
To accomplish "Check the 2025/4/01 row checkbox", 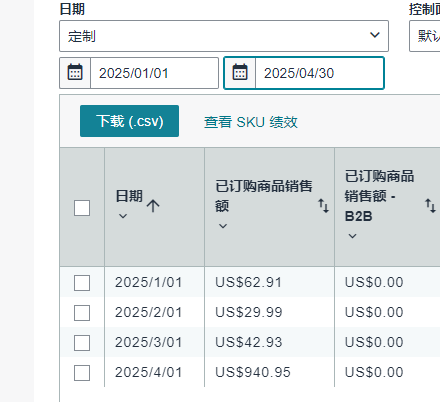I will 82,373.
